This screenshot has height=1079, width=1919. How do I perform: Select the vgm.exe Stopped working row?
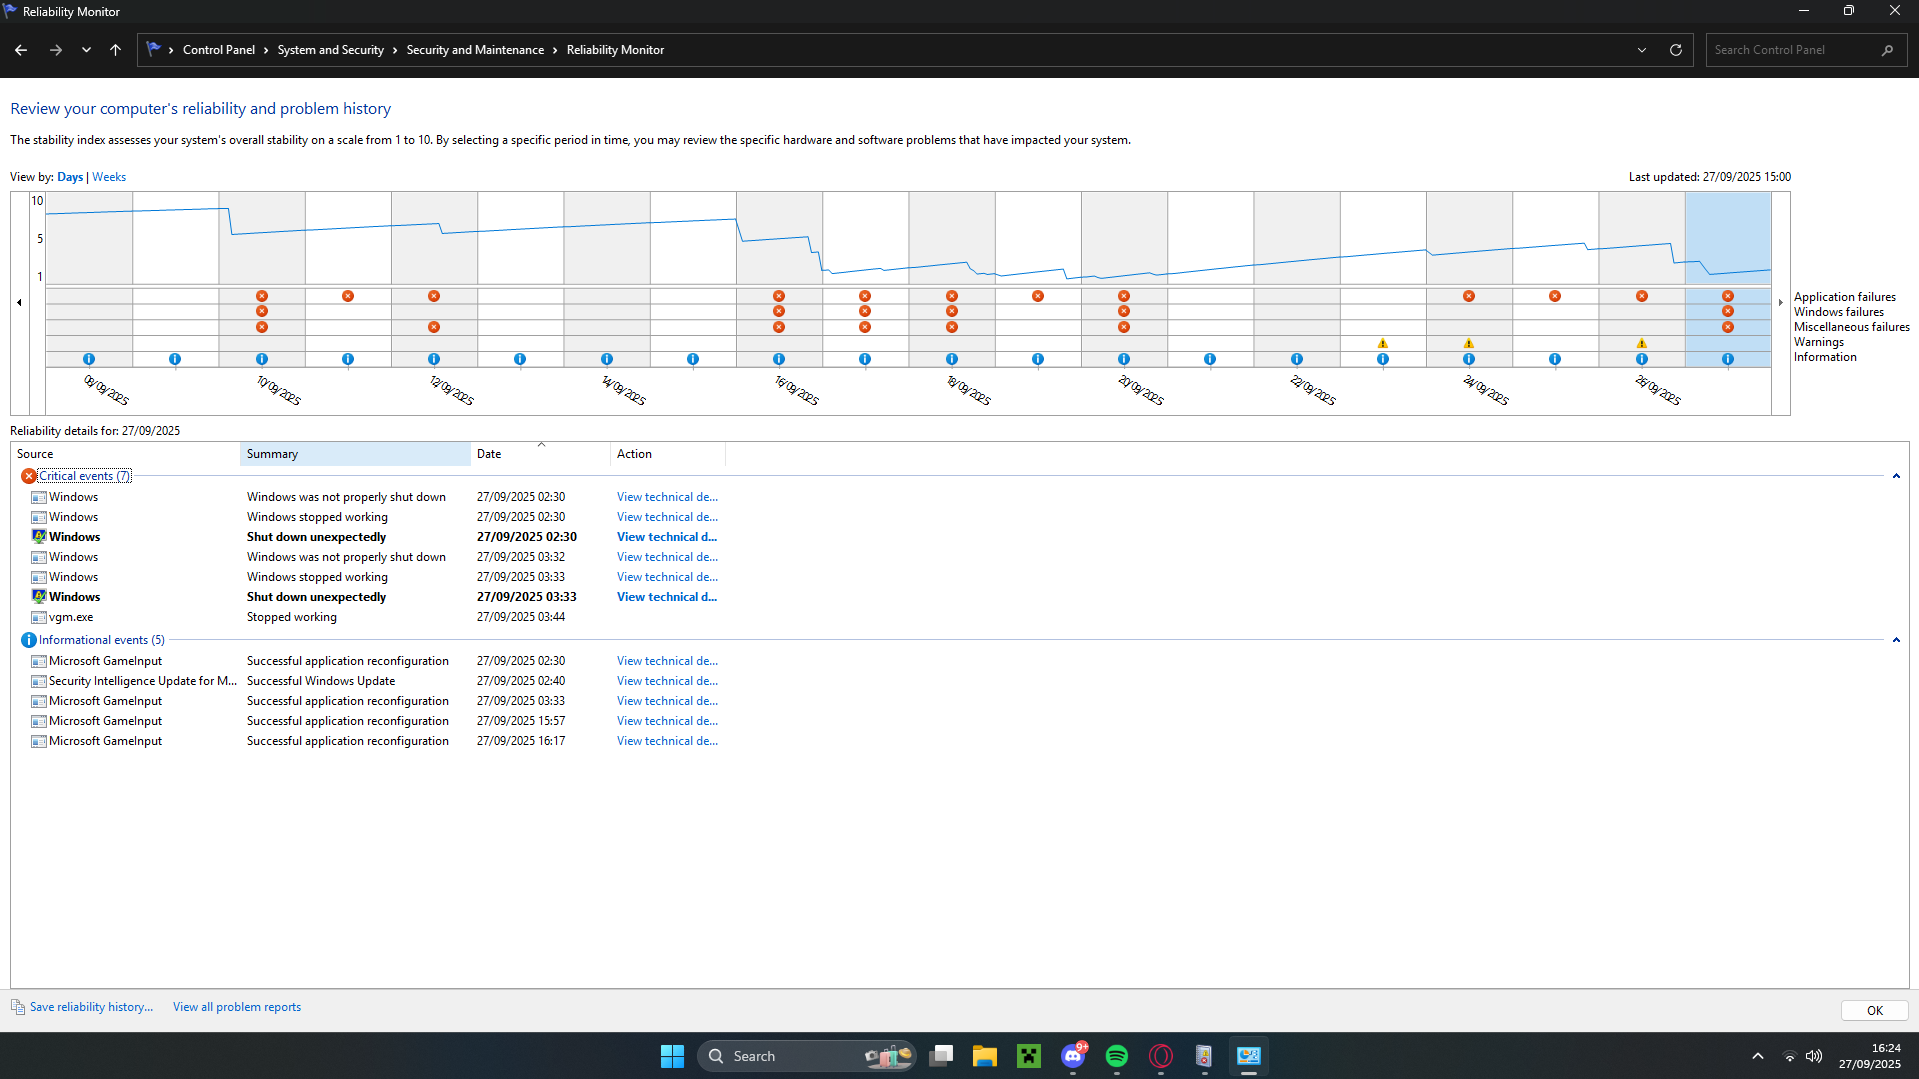point(370,617)
